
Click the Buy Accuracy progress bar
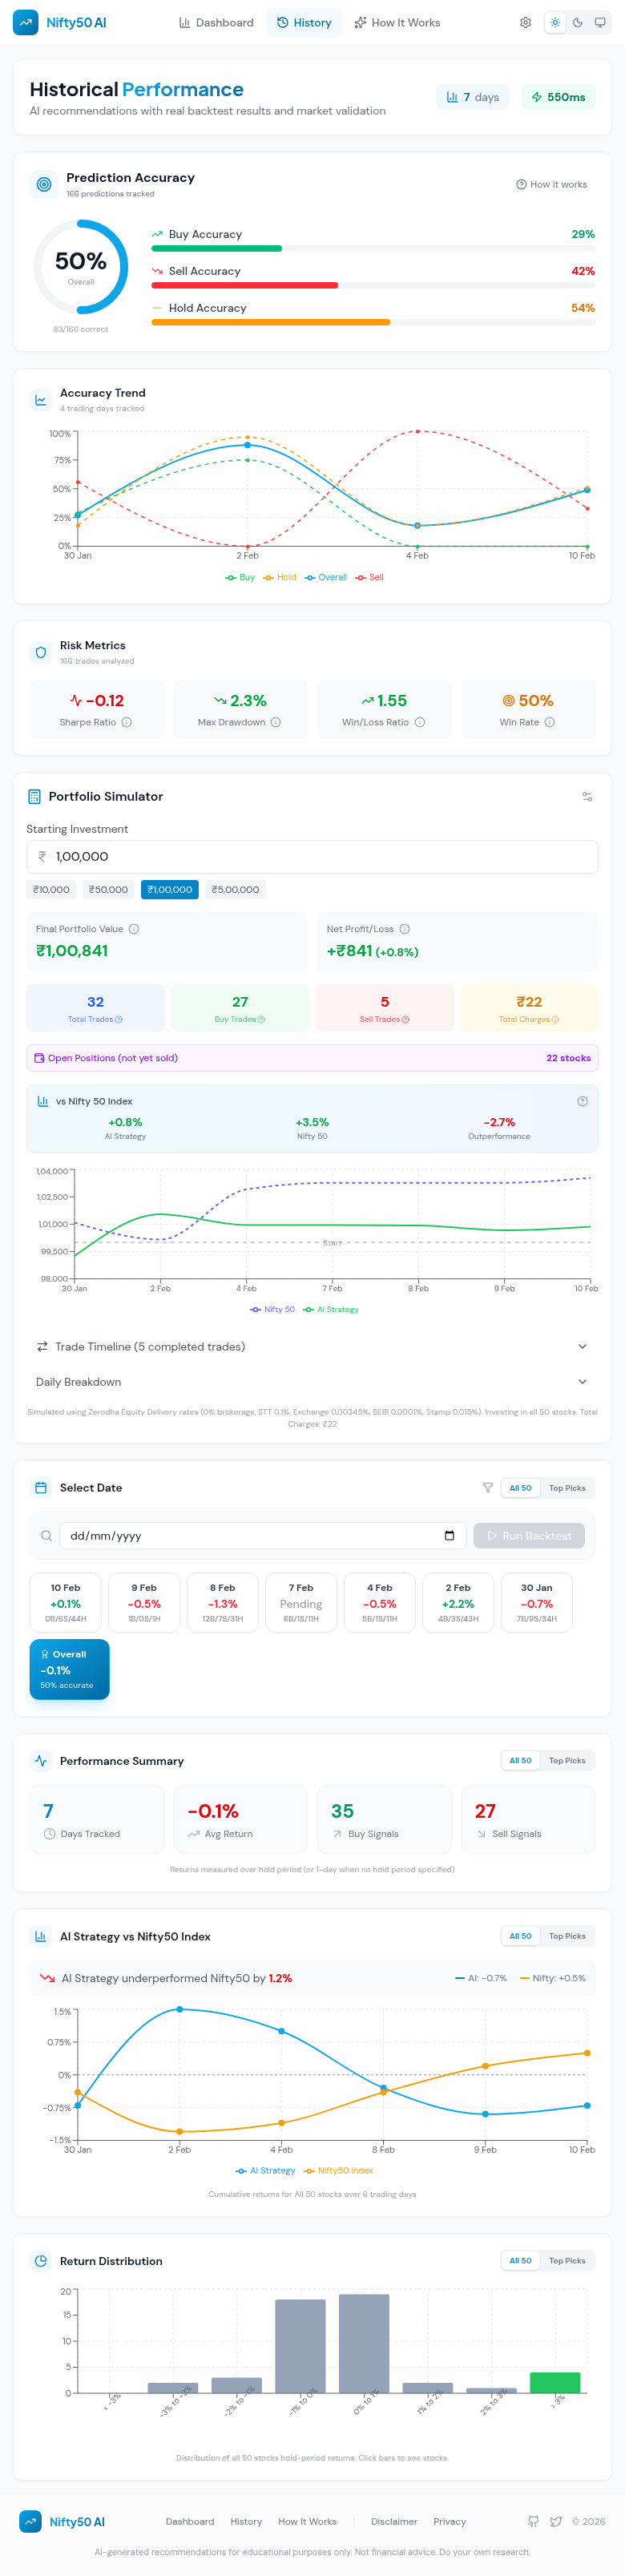point(373,248)
